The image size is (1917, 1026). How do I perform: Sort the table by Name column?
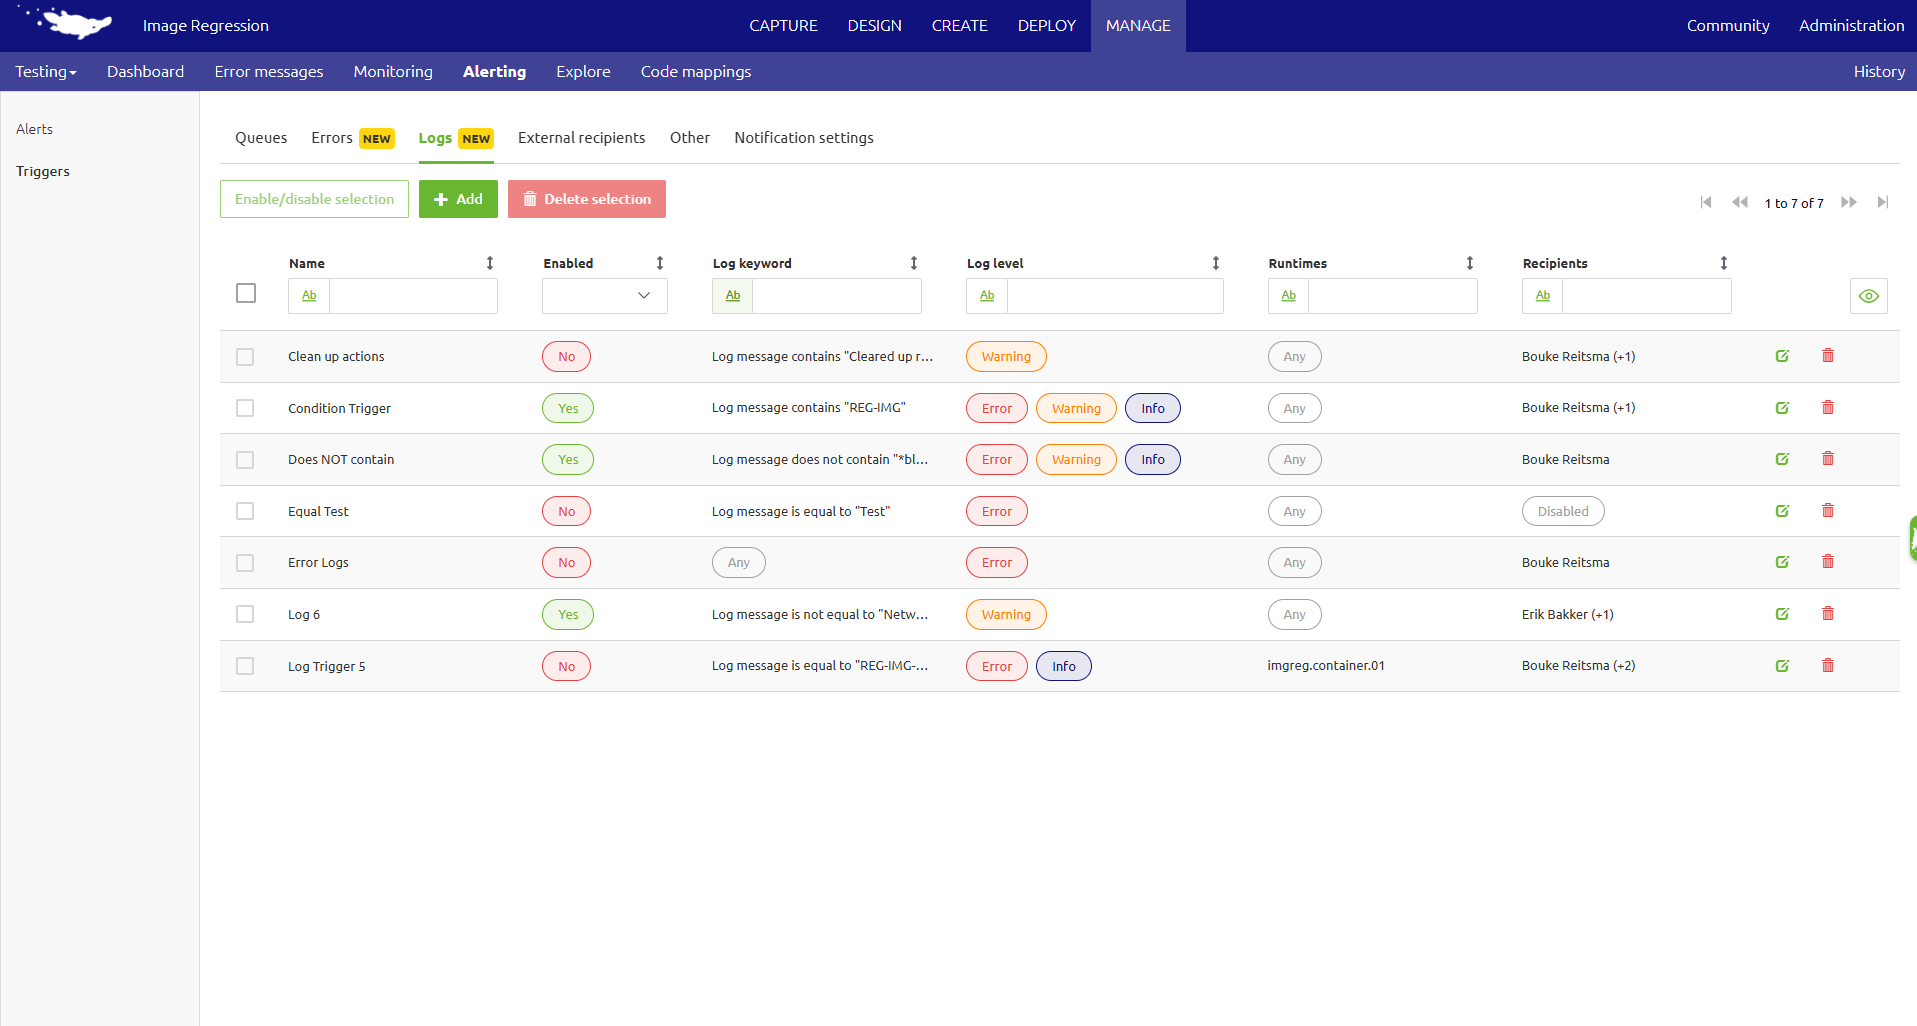pos(490,263)
